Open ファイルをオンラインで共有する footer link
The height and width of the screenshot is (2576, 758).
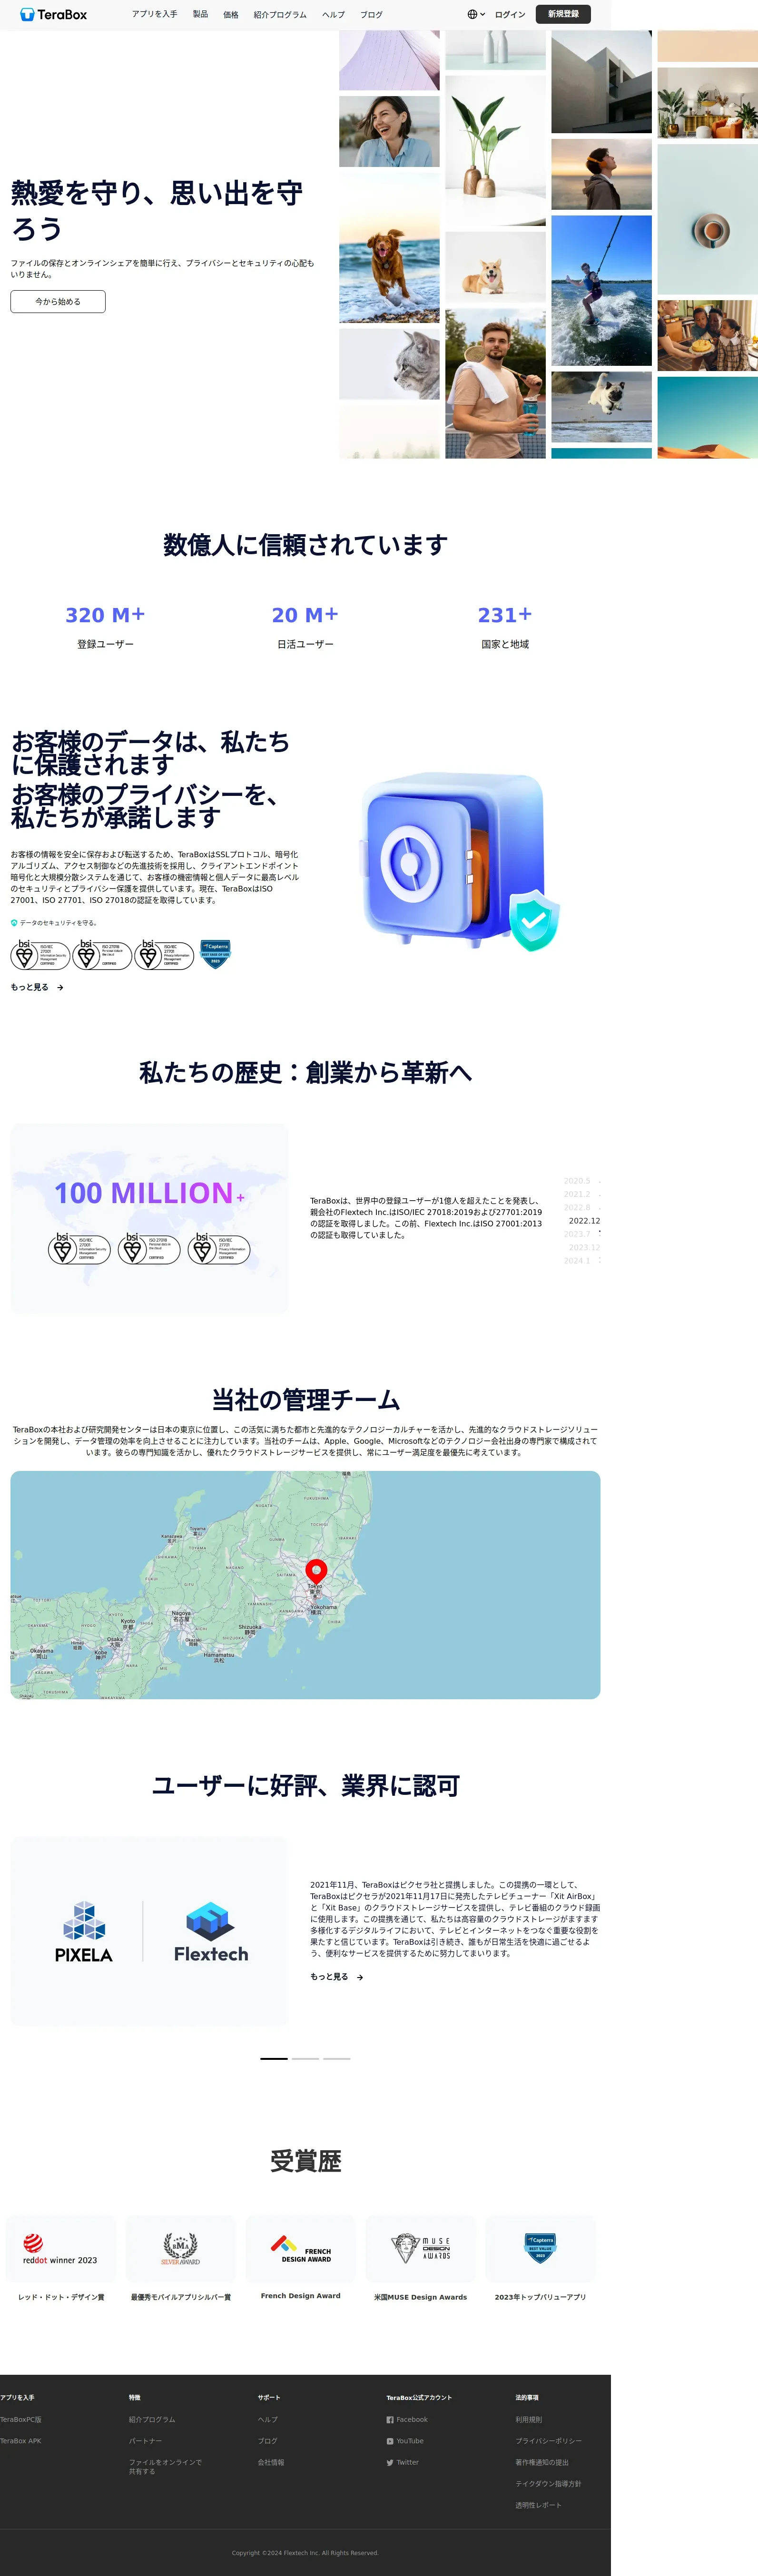(165, 2466)
